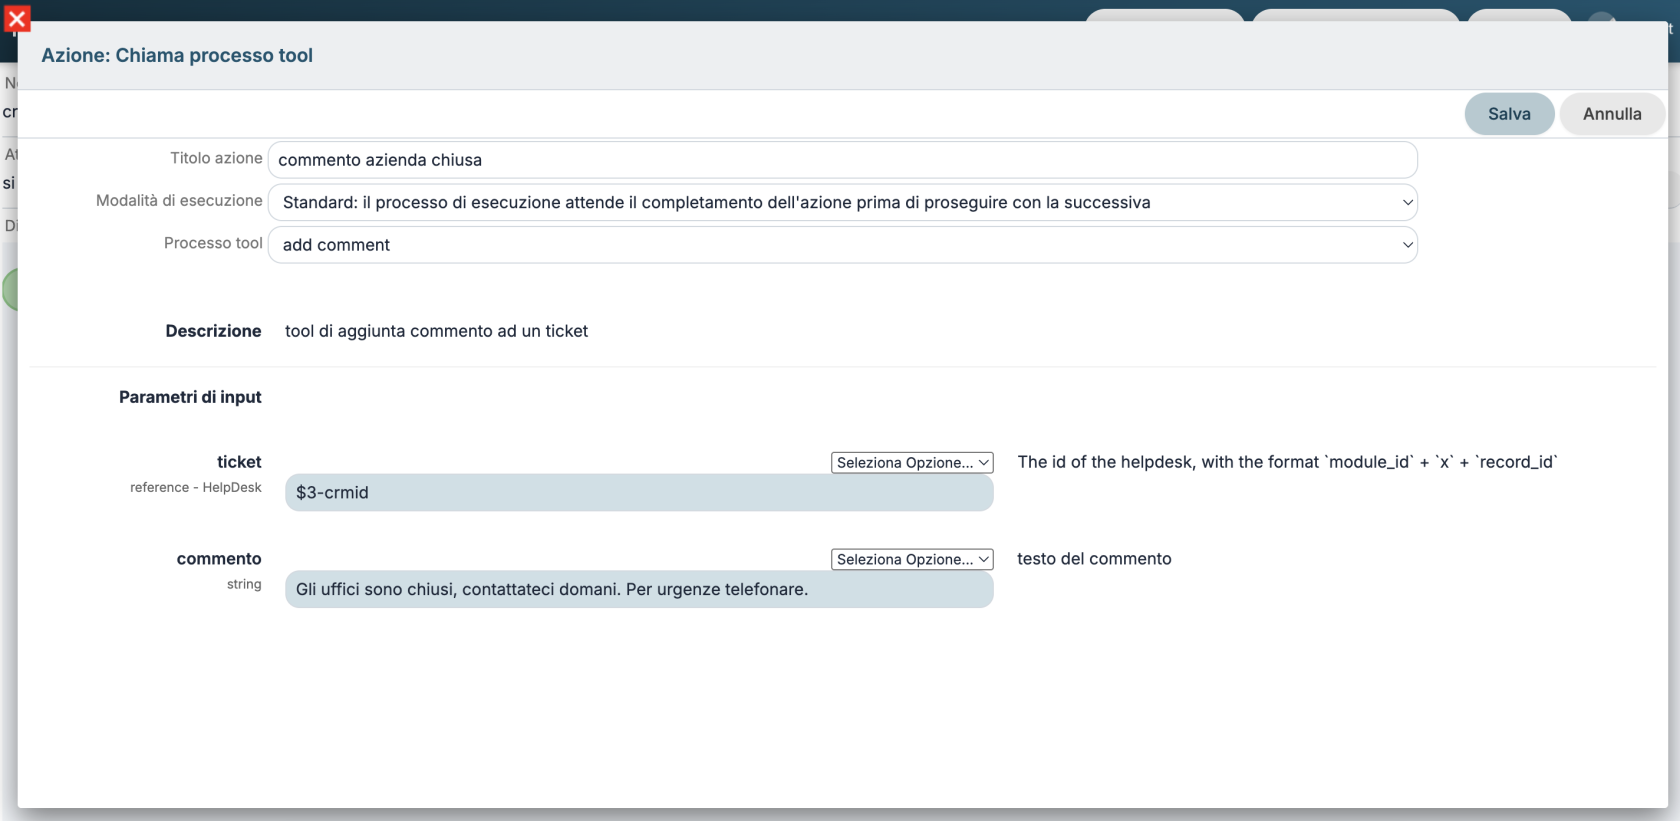Viewport: 1680px width, 821px height.
Task: Click the Annulla button
Action: coord(1612,114)
